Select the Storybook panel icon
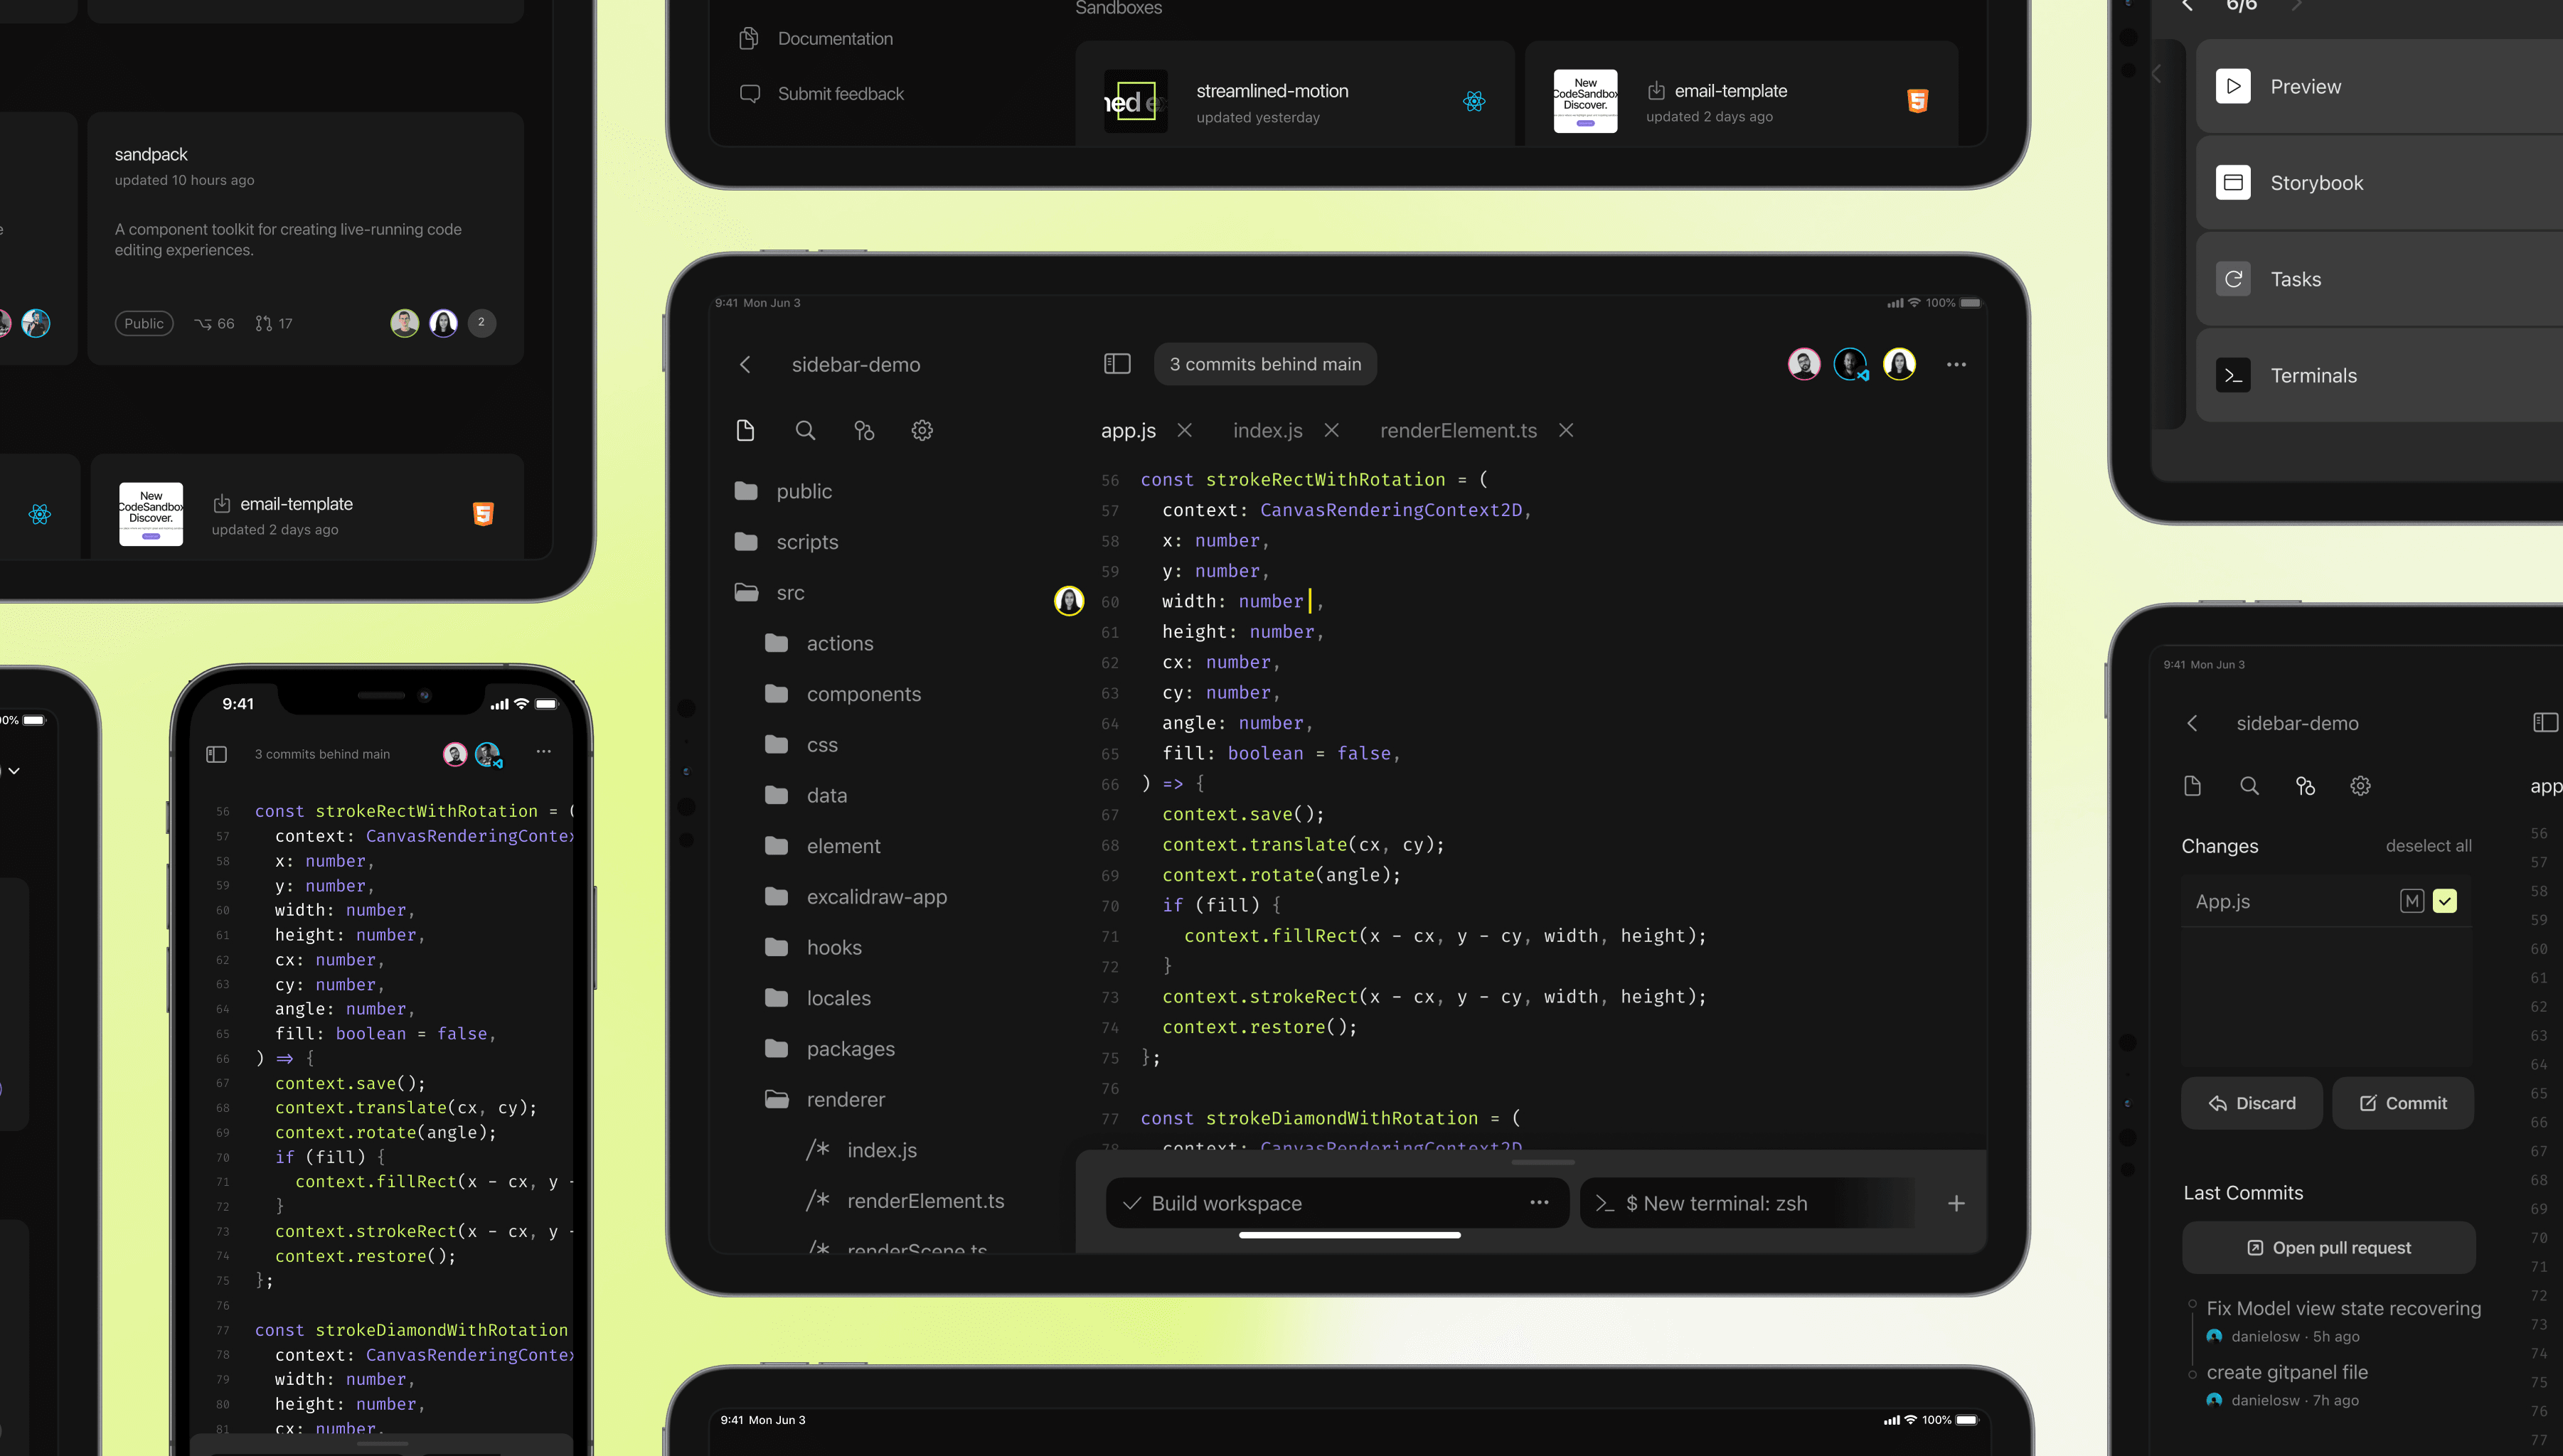The width and height of the screenshot is (2563, 1456). point(2234,181)
